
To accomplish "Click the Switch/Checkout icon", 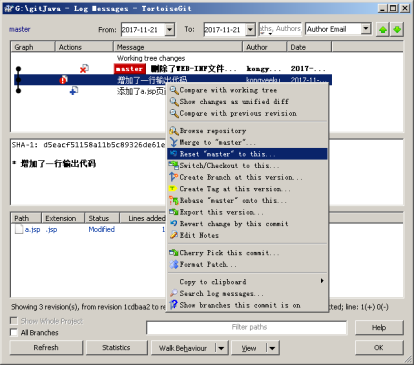I will (174, 165).
